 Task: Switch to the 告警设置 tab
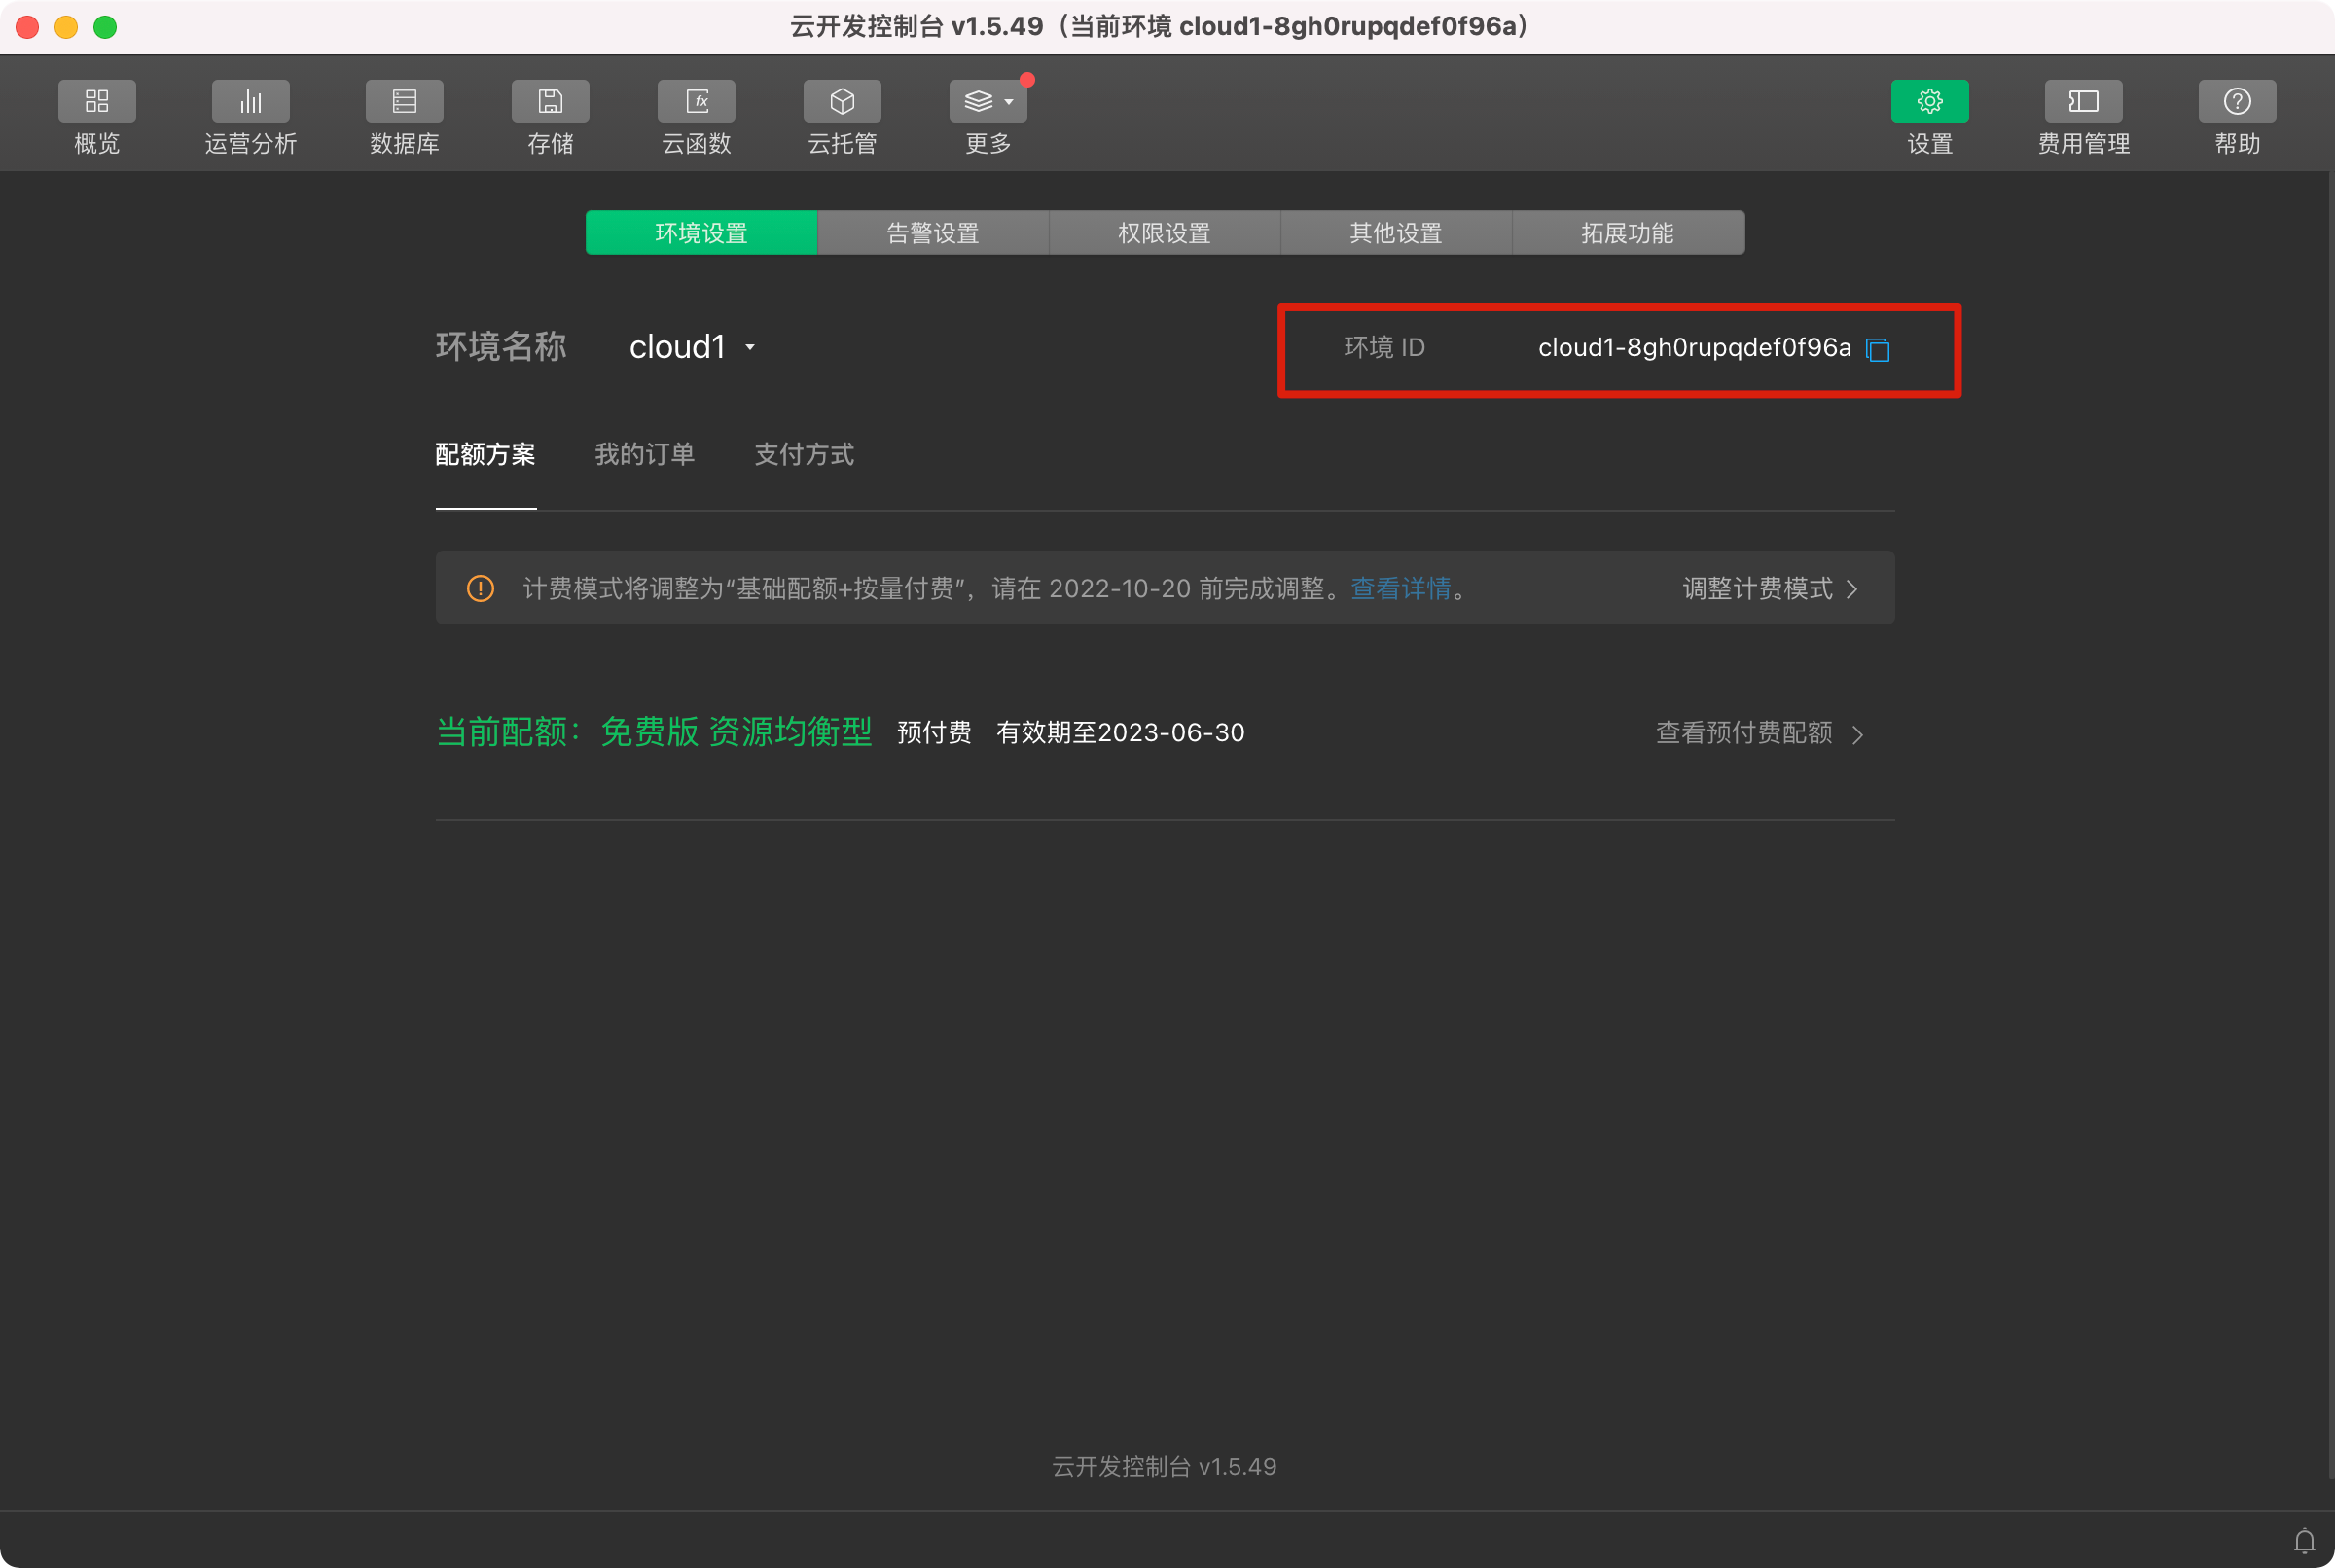pos(932,233)
